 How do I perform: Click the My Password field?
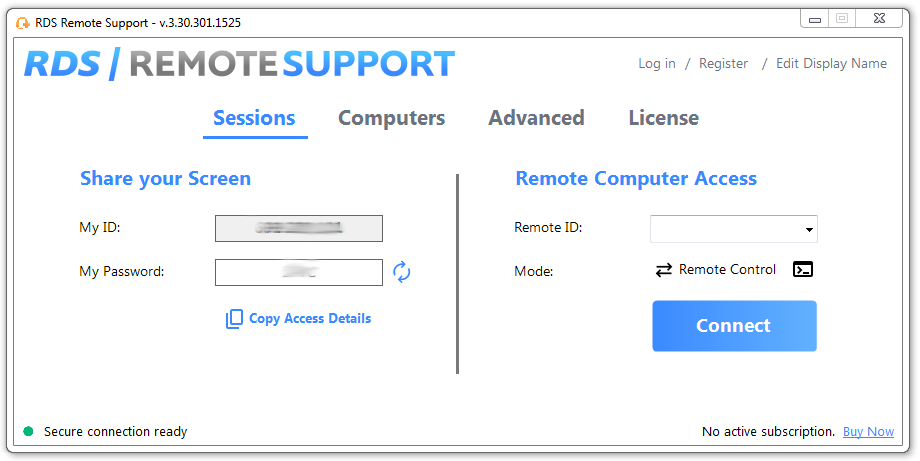click(298, 272)
